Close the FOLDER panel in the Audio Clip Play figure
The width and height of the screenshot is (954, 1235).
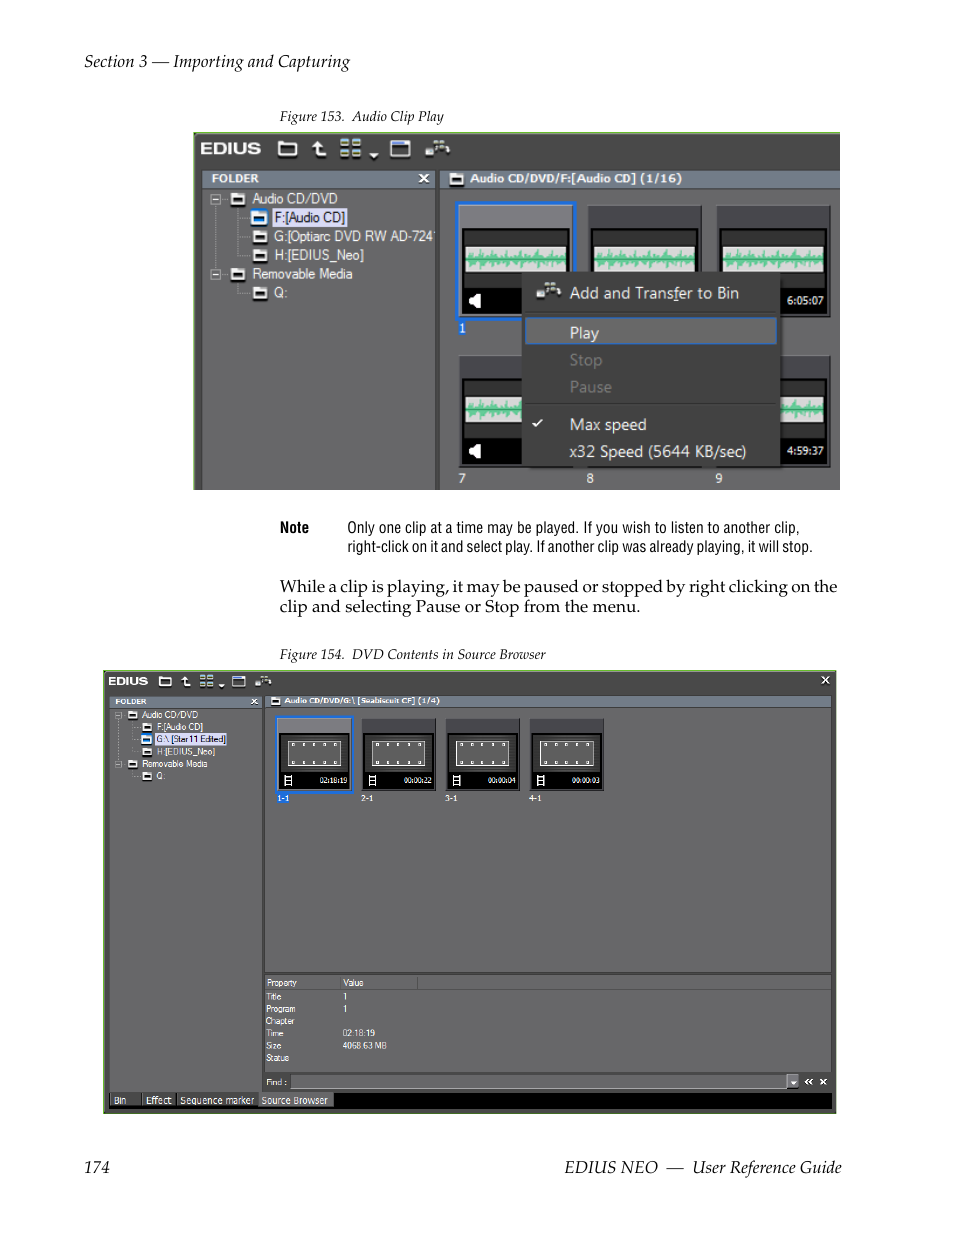click(x=424, y=178)
